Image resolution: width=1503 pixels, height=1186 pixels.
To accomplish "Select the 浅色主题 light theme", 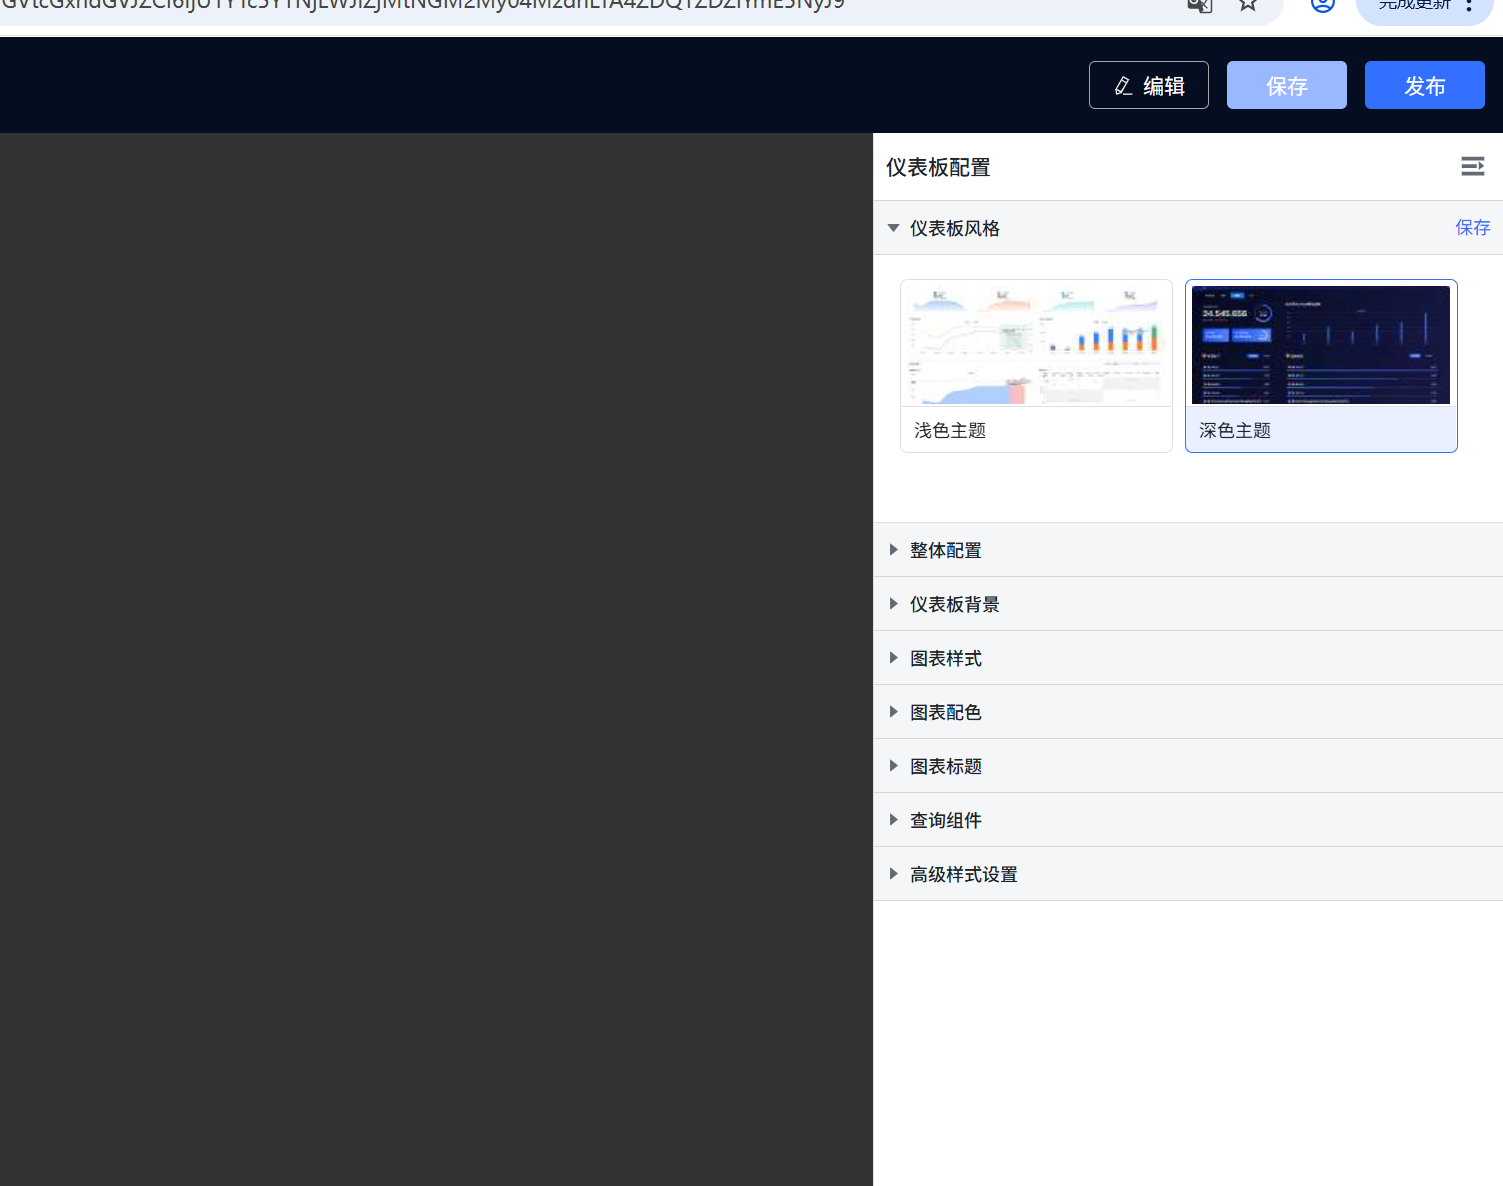I will click(1036, 366).
